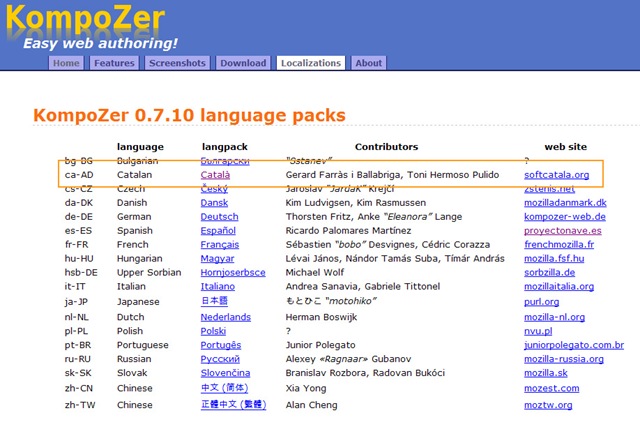The height and width of the screenshot is (436, 640).
Task: Click the 'ja-JP' locale code
Action: 76,302
